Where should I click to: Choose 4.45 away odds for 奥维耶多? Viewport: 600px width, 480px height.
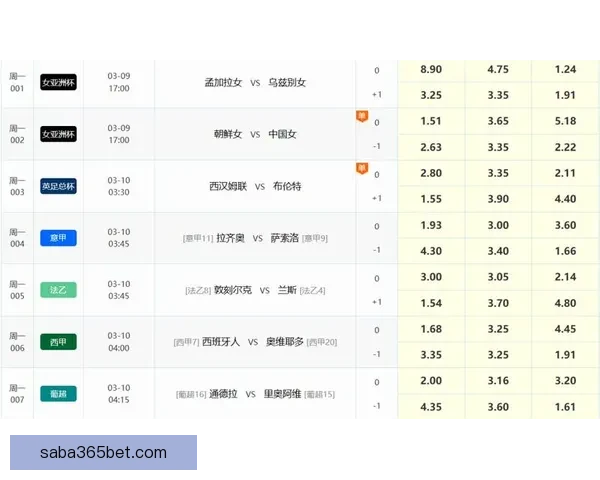pyautogui.click(x=565, y=329)
